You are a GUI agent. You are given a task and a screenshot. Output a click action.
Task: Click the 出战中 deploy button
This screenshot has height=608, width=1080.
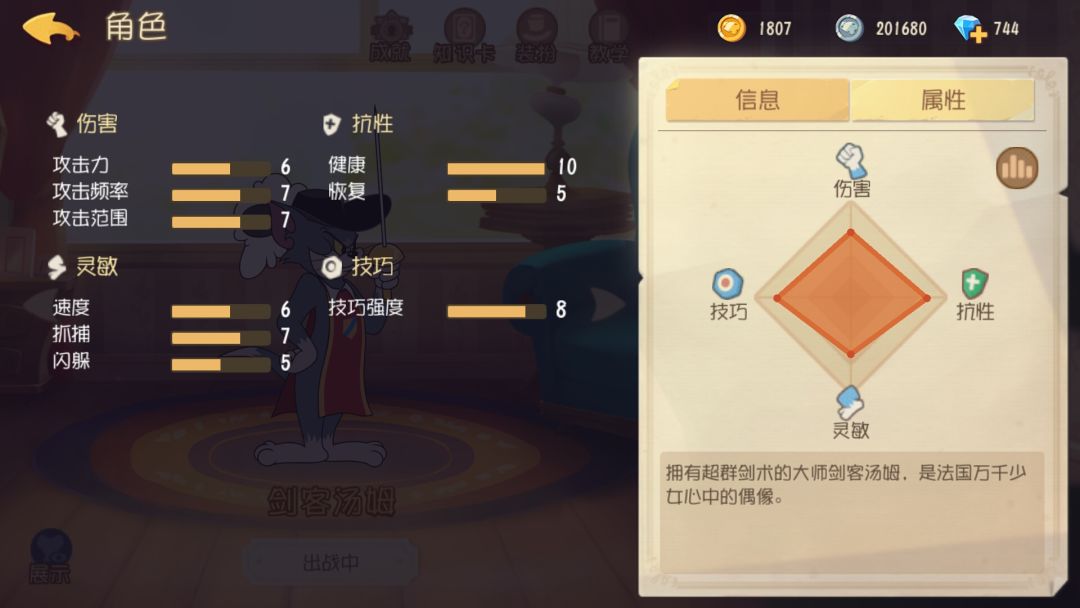tap(331, 563)
